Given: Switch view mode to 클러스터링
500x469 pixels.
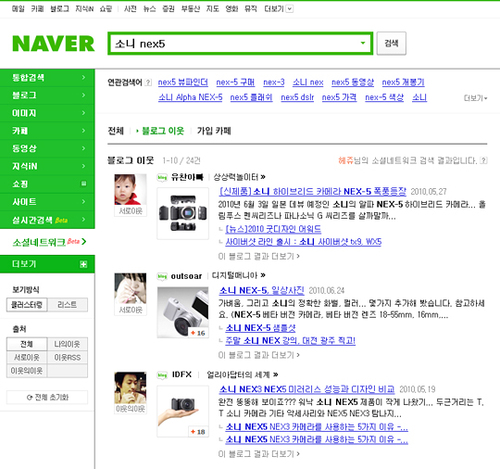Looking at the screenshot, I should click(27, 305).
